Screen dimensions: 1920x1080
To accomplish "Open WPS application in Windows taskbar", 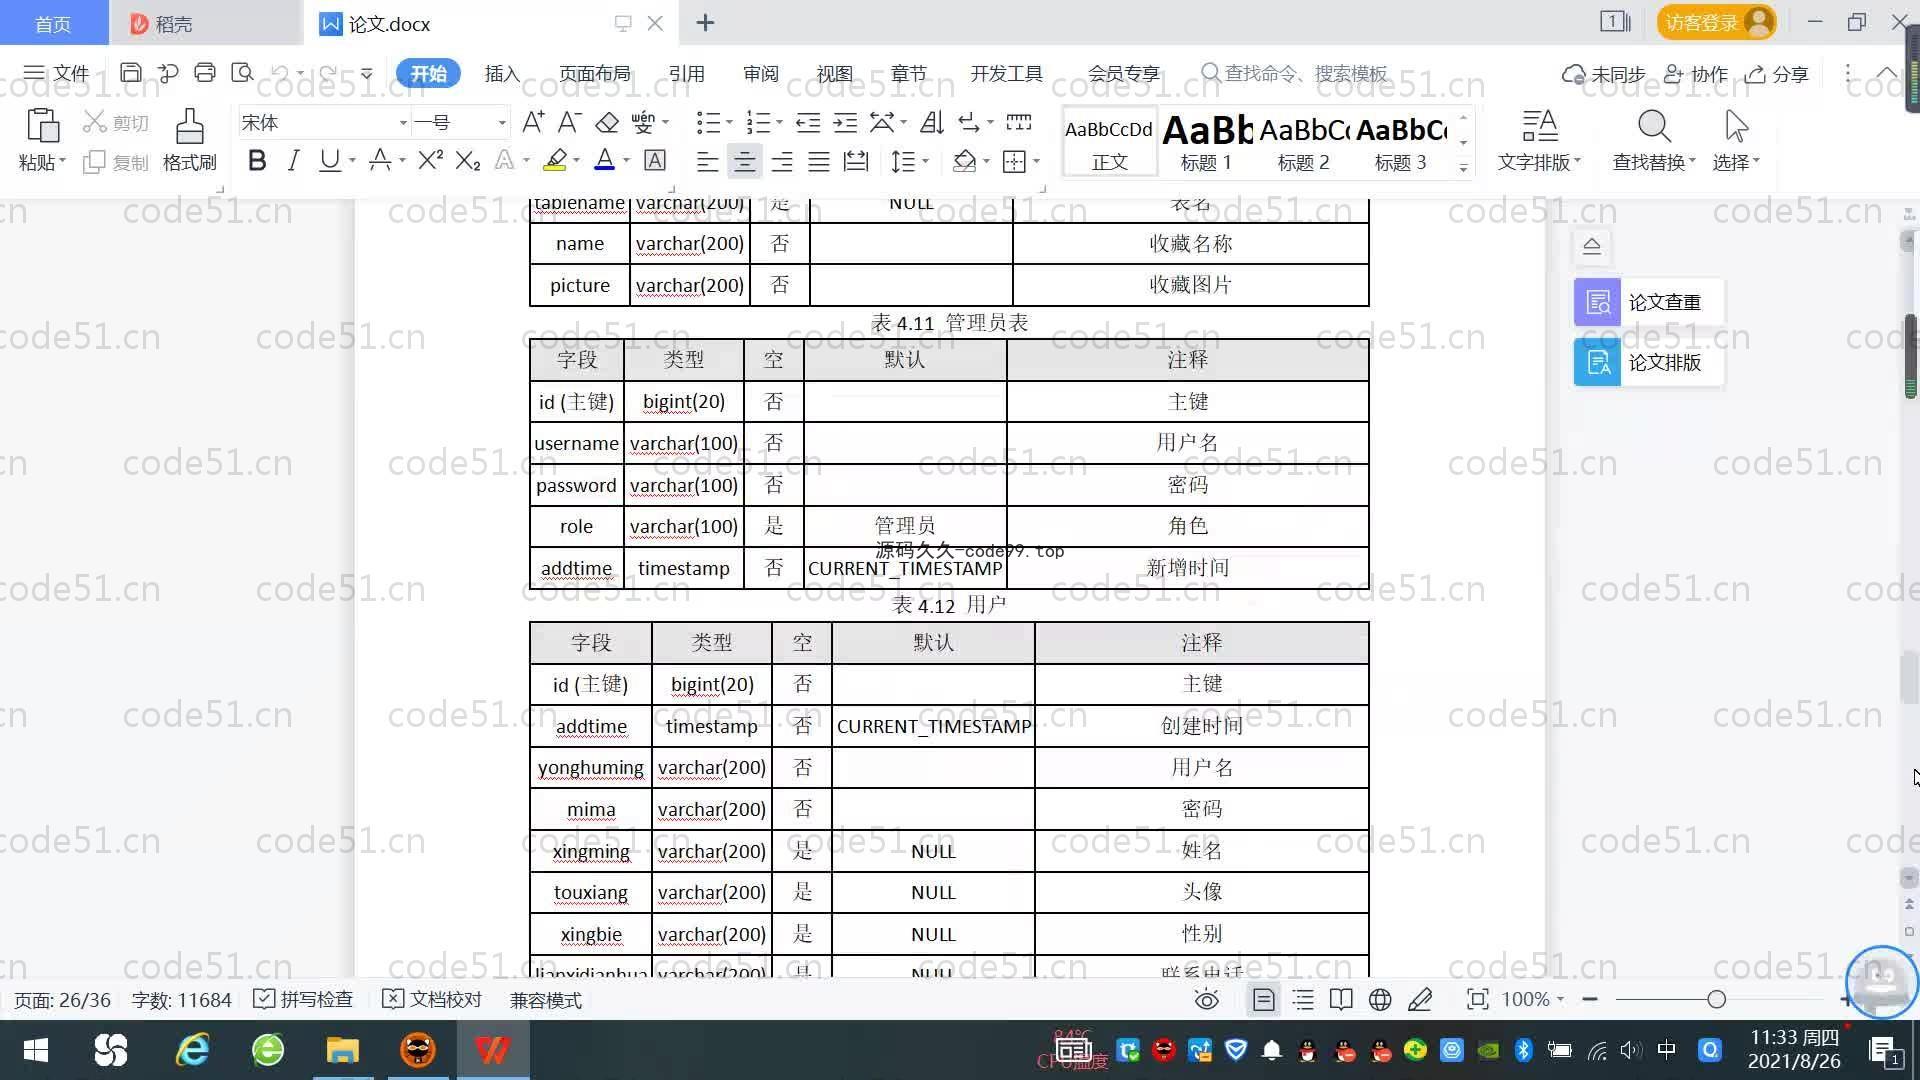I will [492, 1050].
